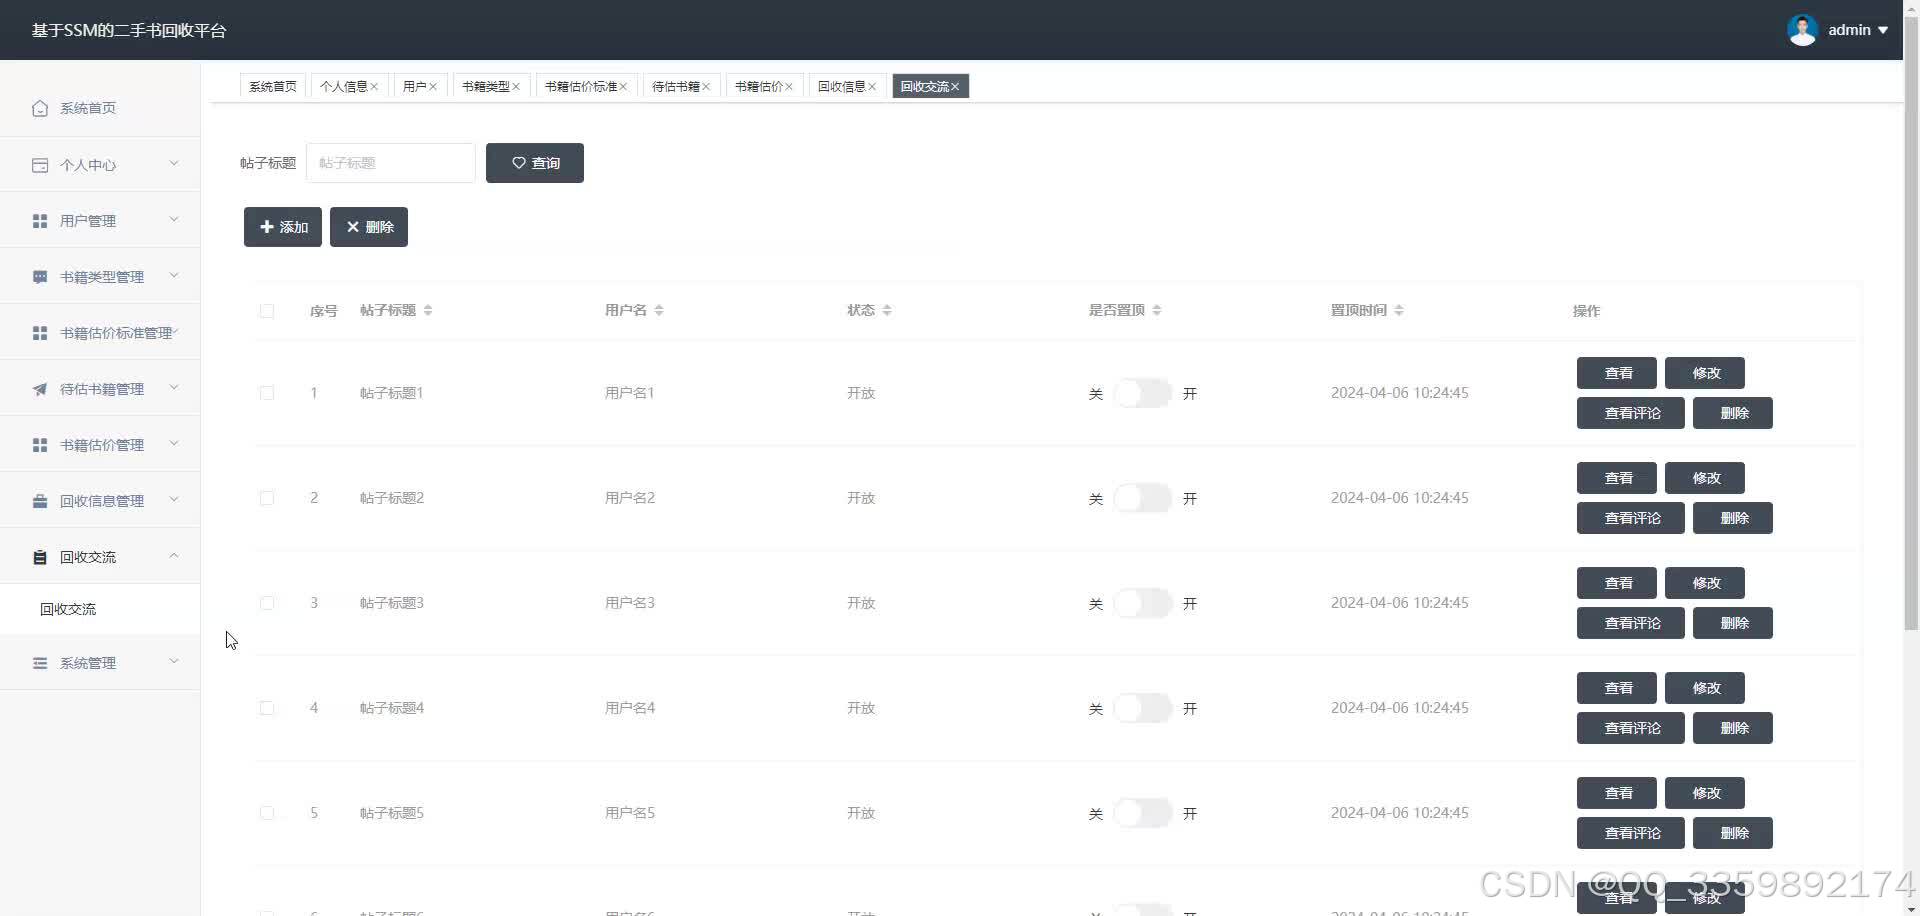Close the 回收信息 tab
Image resolution: width=1920 pixels, height=916 pixels.
pyautogui.click(x=872, y=87)
